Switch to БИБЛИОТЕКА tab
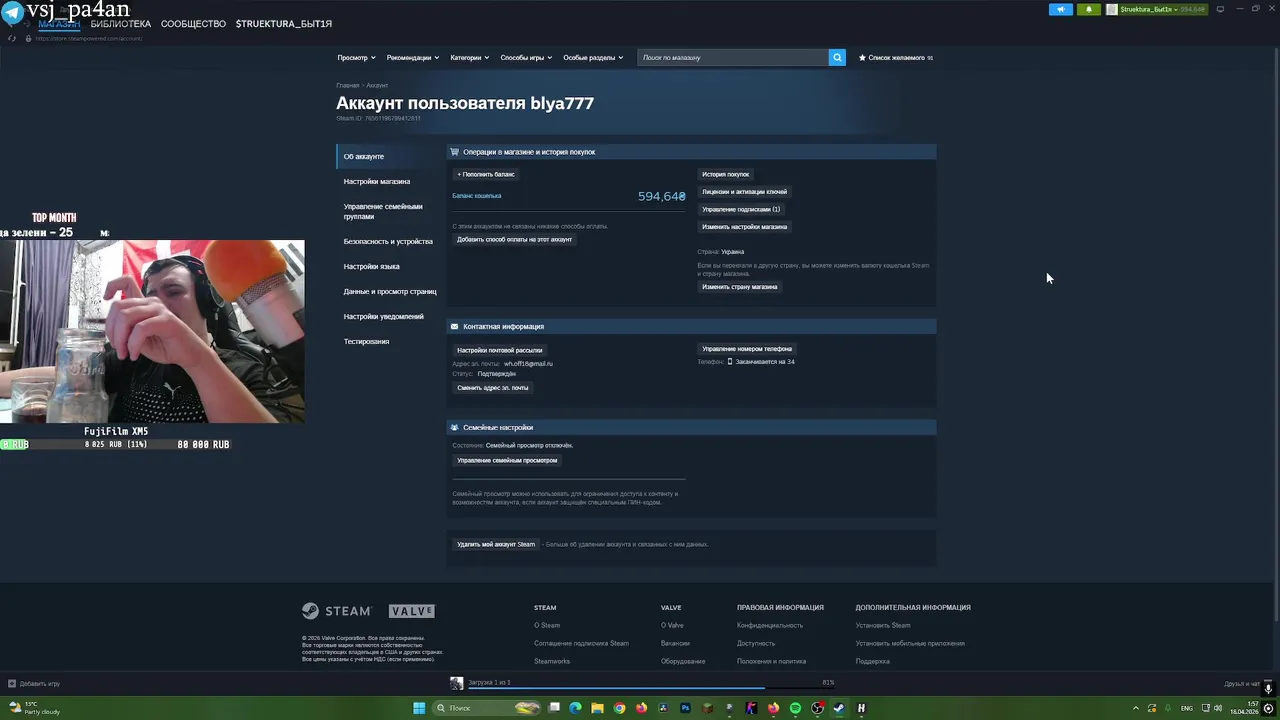The width and height of the screenshot is (1280, 720). (121, 23)
